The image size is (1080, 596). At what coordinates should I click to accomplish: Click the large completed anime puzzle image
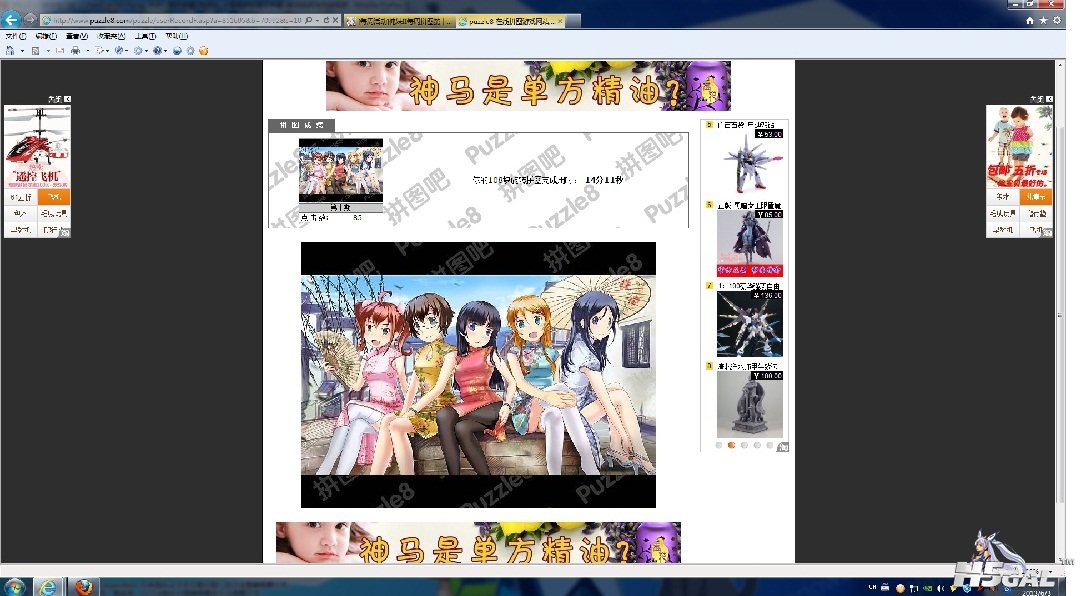478,374
